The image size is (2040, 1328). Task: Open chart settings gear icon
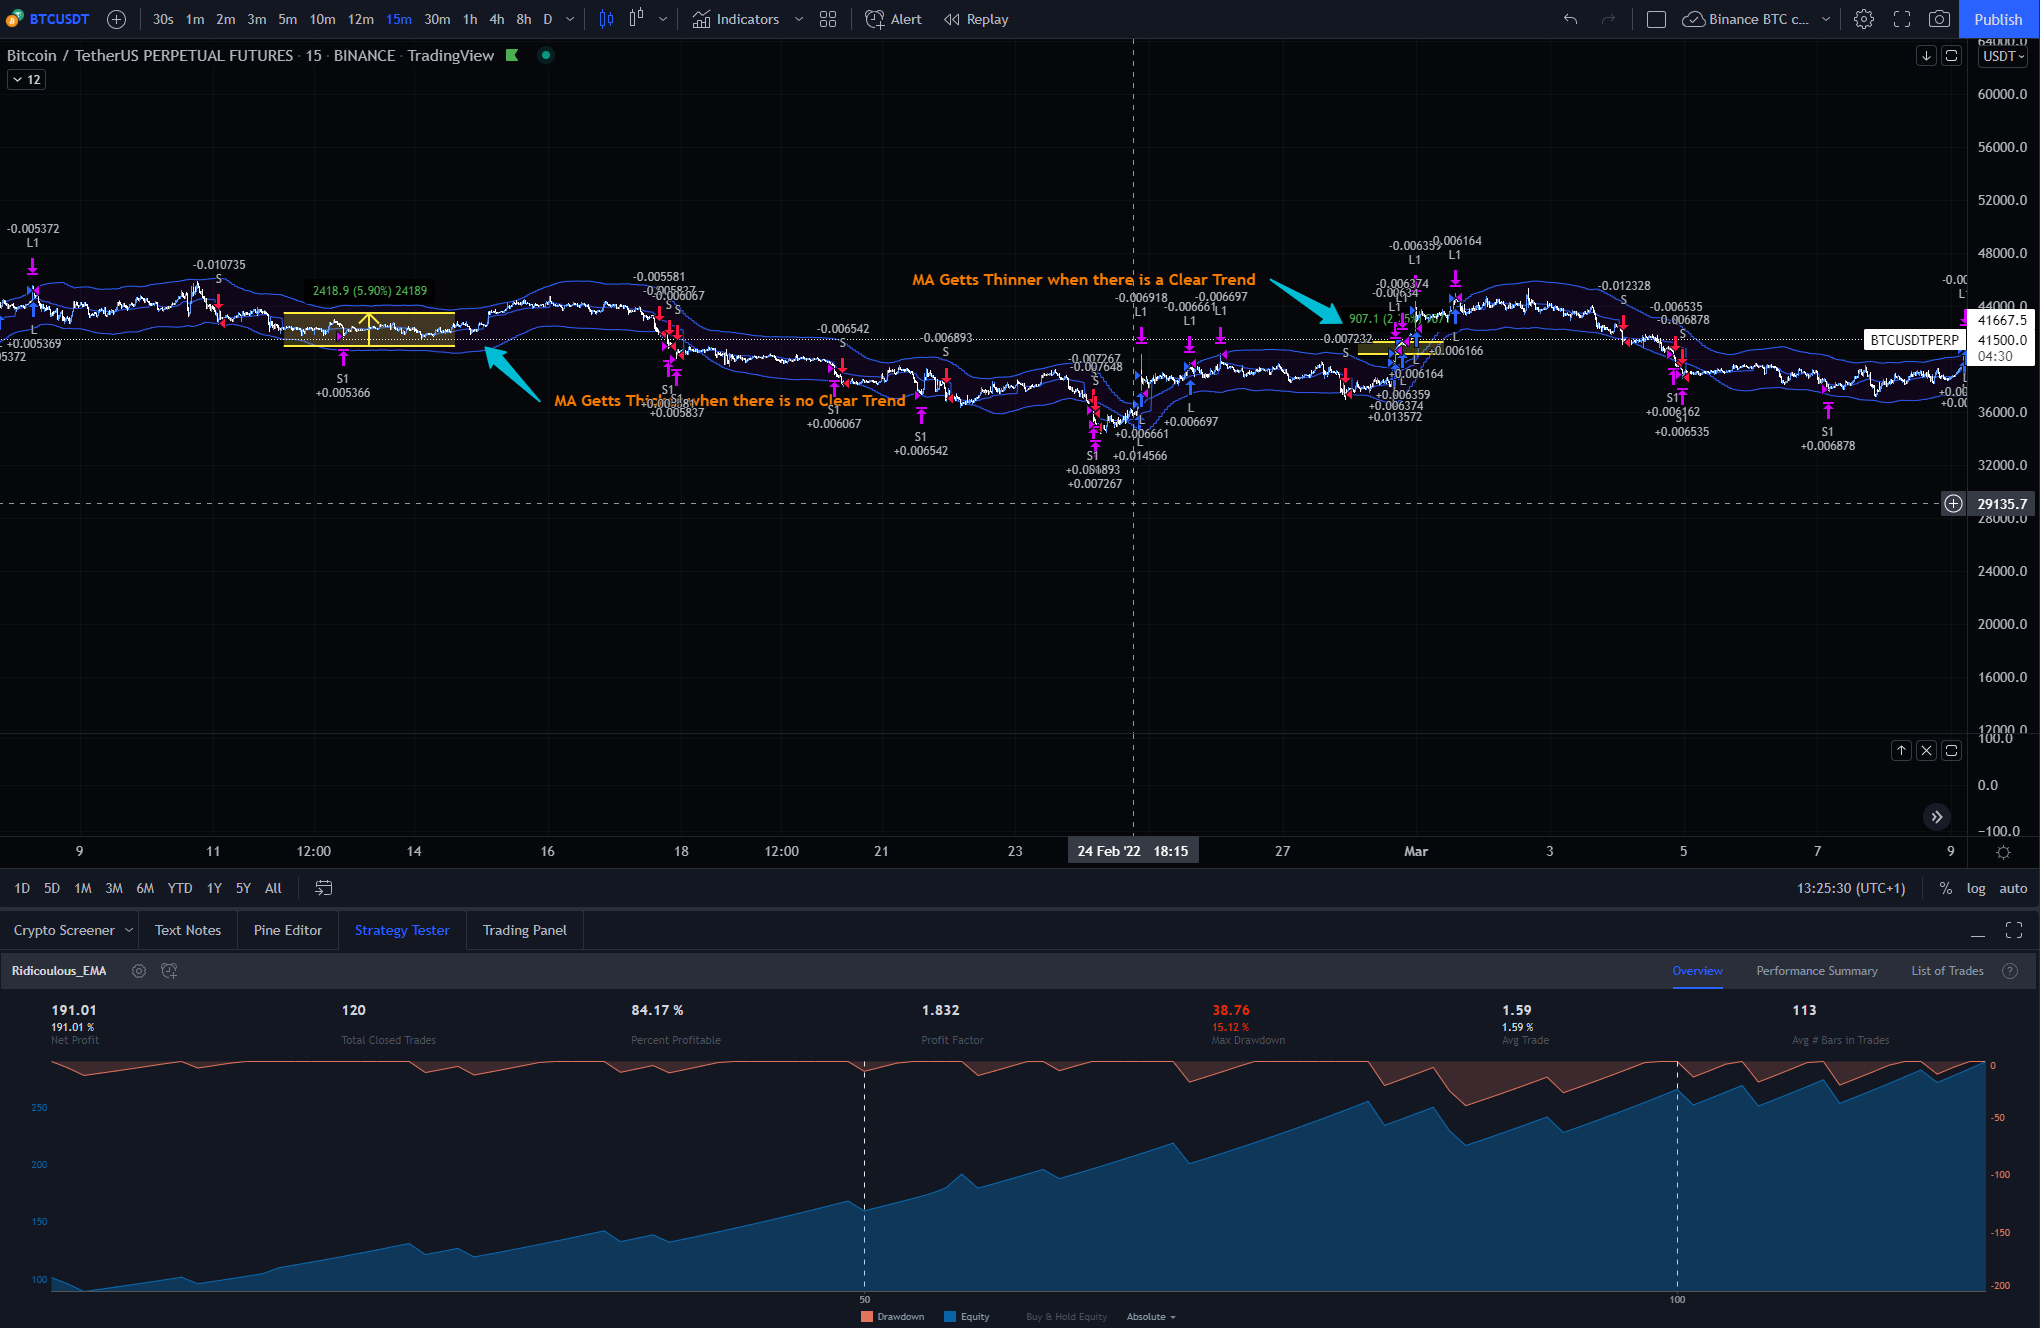click(1864, 19)
